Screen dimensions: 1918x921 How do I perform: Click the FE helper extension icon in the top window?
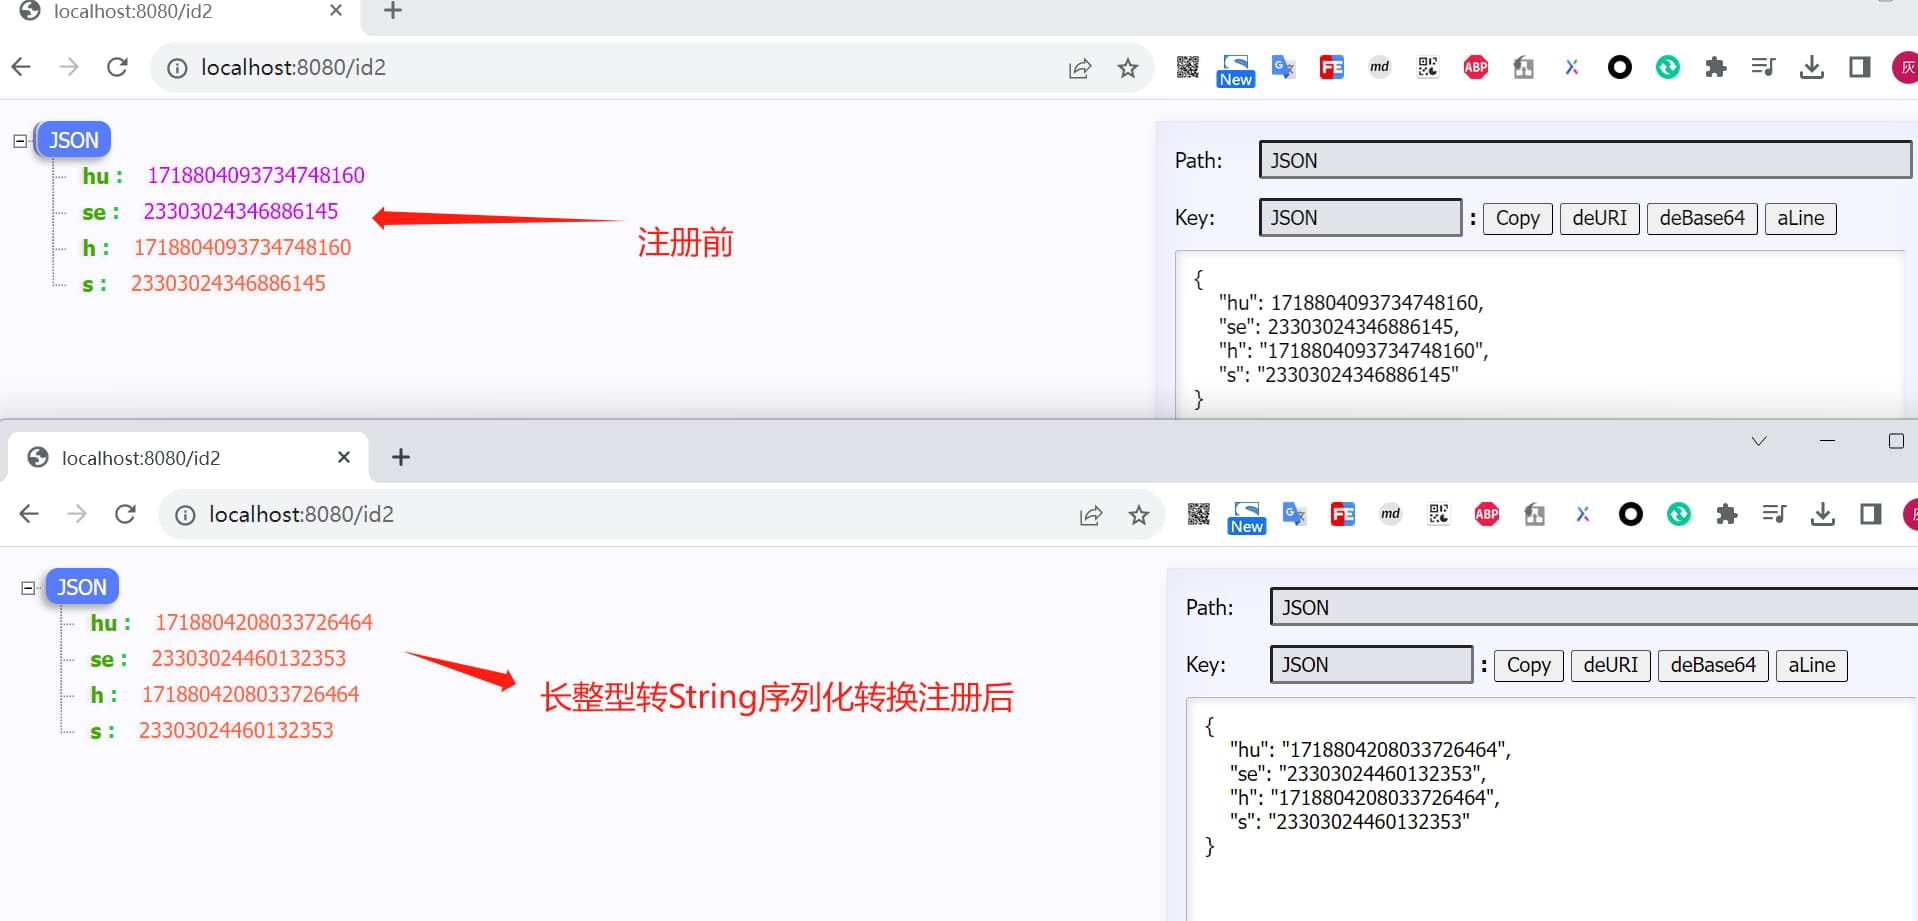tap(1331, 67)
